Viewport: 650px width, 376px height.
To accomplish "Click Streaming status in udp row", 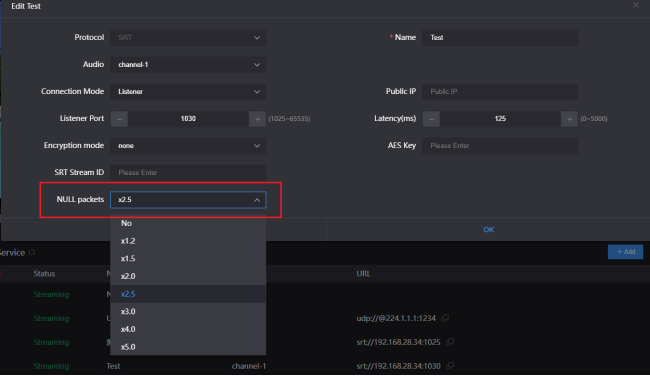I will [51, 318].
